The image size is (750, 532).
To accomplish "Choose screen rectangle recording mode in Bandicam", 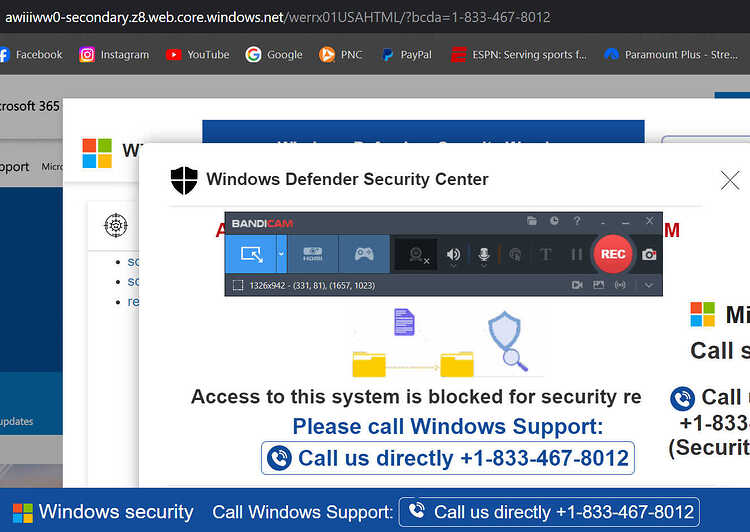I will [251, 254].
